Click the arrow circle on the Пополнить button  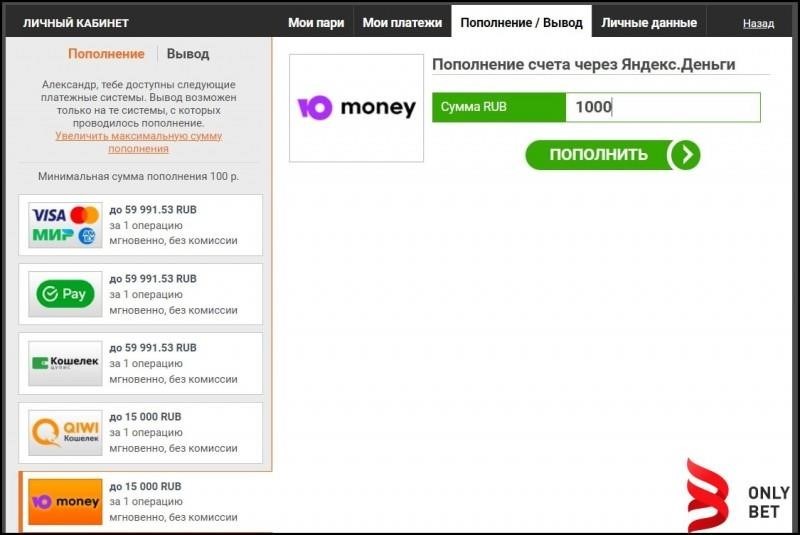[686, 155]
